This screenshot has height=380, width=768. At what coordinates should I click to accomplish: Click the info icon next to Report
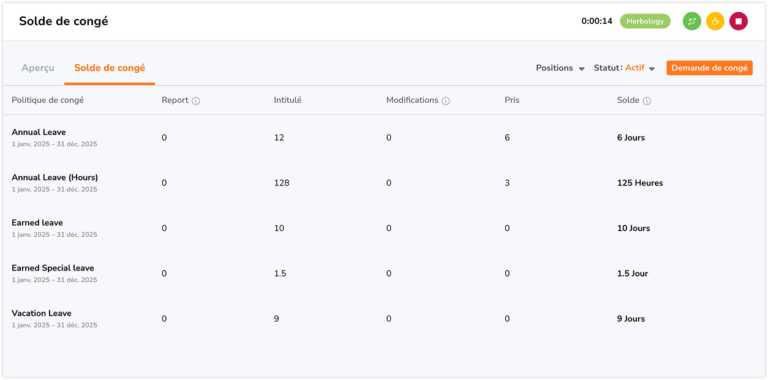tap(196, 101)
